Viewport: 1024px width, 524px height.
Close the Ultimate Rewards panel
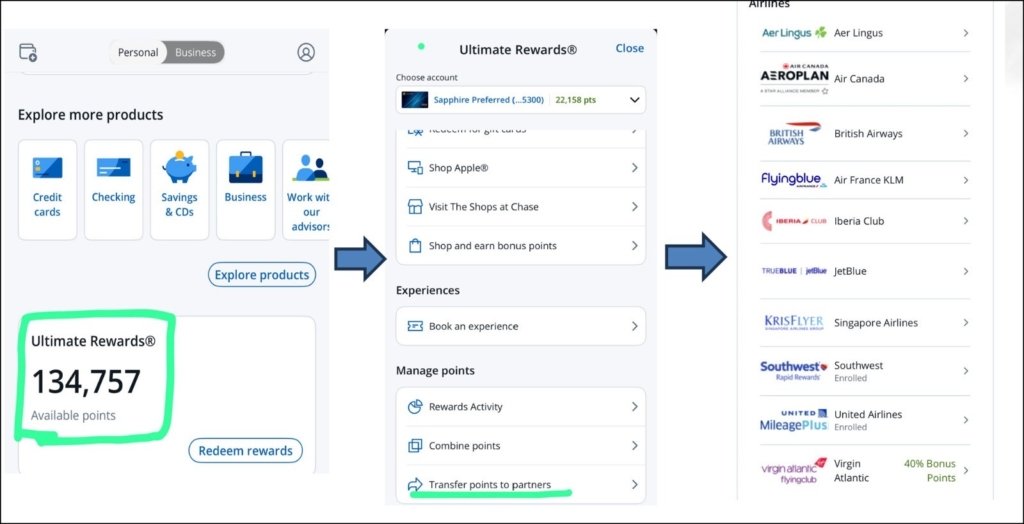click(629, 48)
